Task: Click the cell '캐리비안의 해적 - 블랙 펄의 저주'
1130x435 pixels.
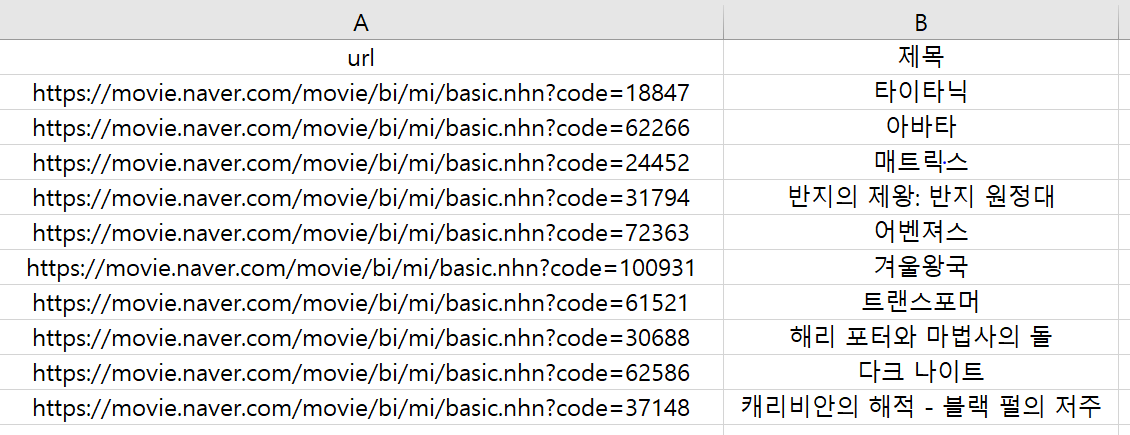Action: click(921, 408)
